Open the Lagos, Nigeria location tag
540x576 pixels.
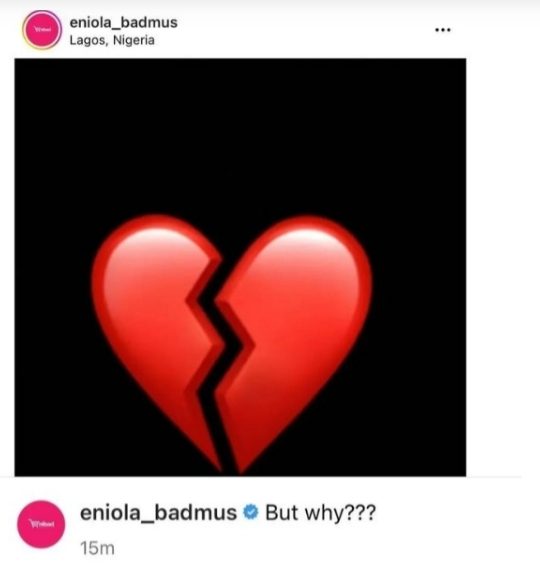coord(112,40)
